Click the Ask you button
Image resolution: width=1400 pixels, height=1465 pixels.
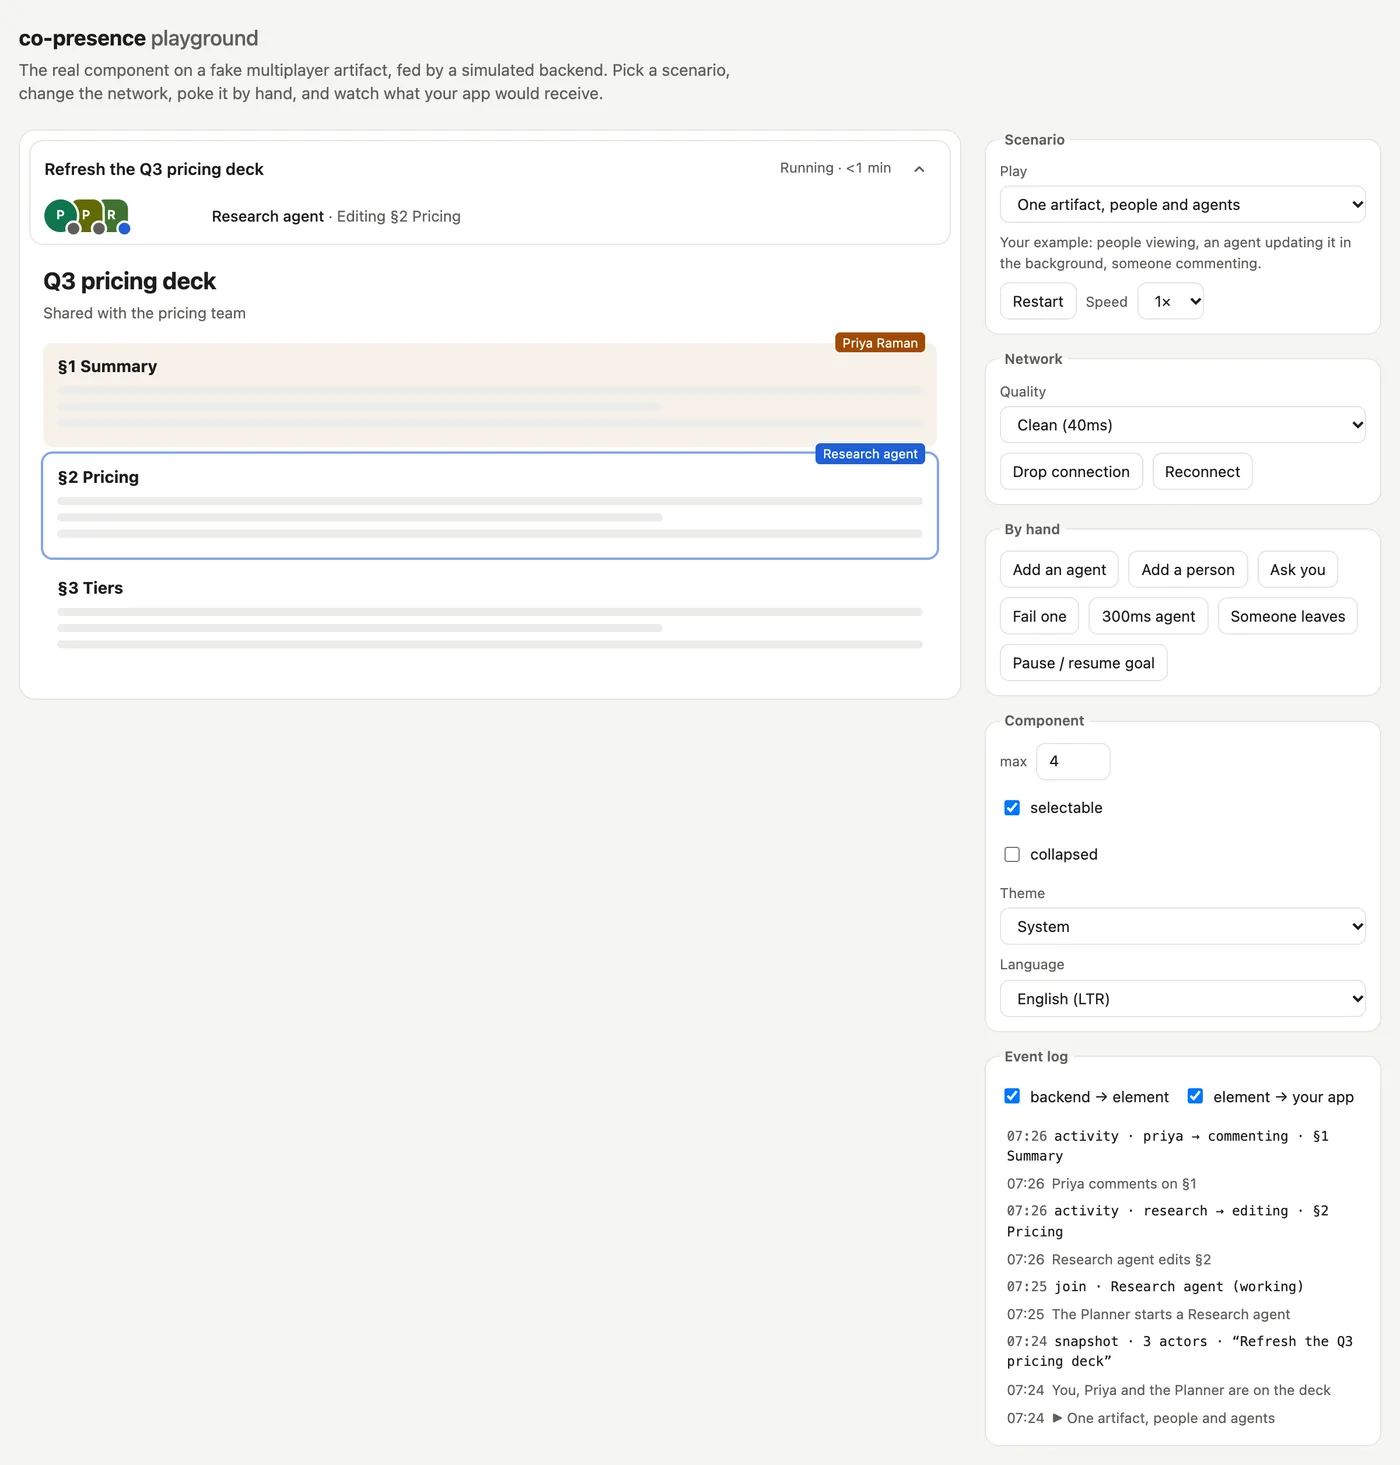click(x=1297, y=569)
